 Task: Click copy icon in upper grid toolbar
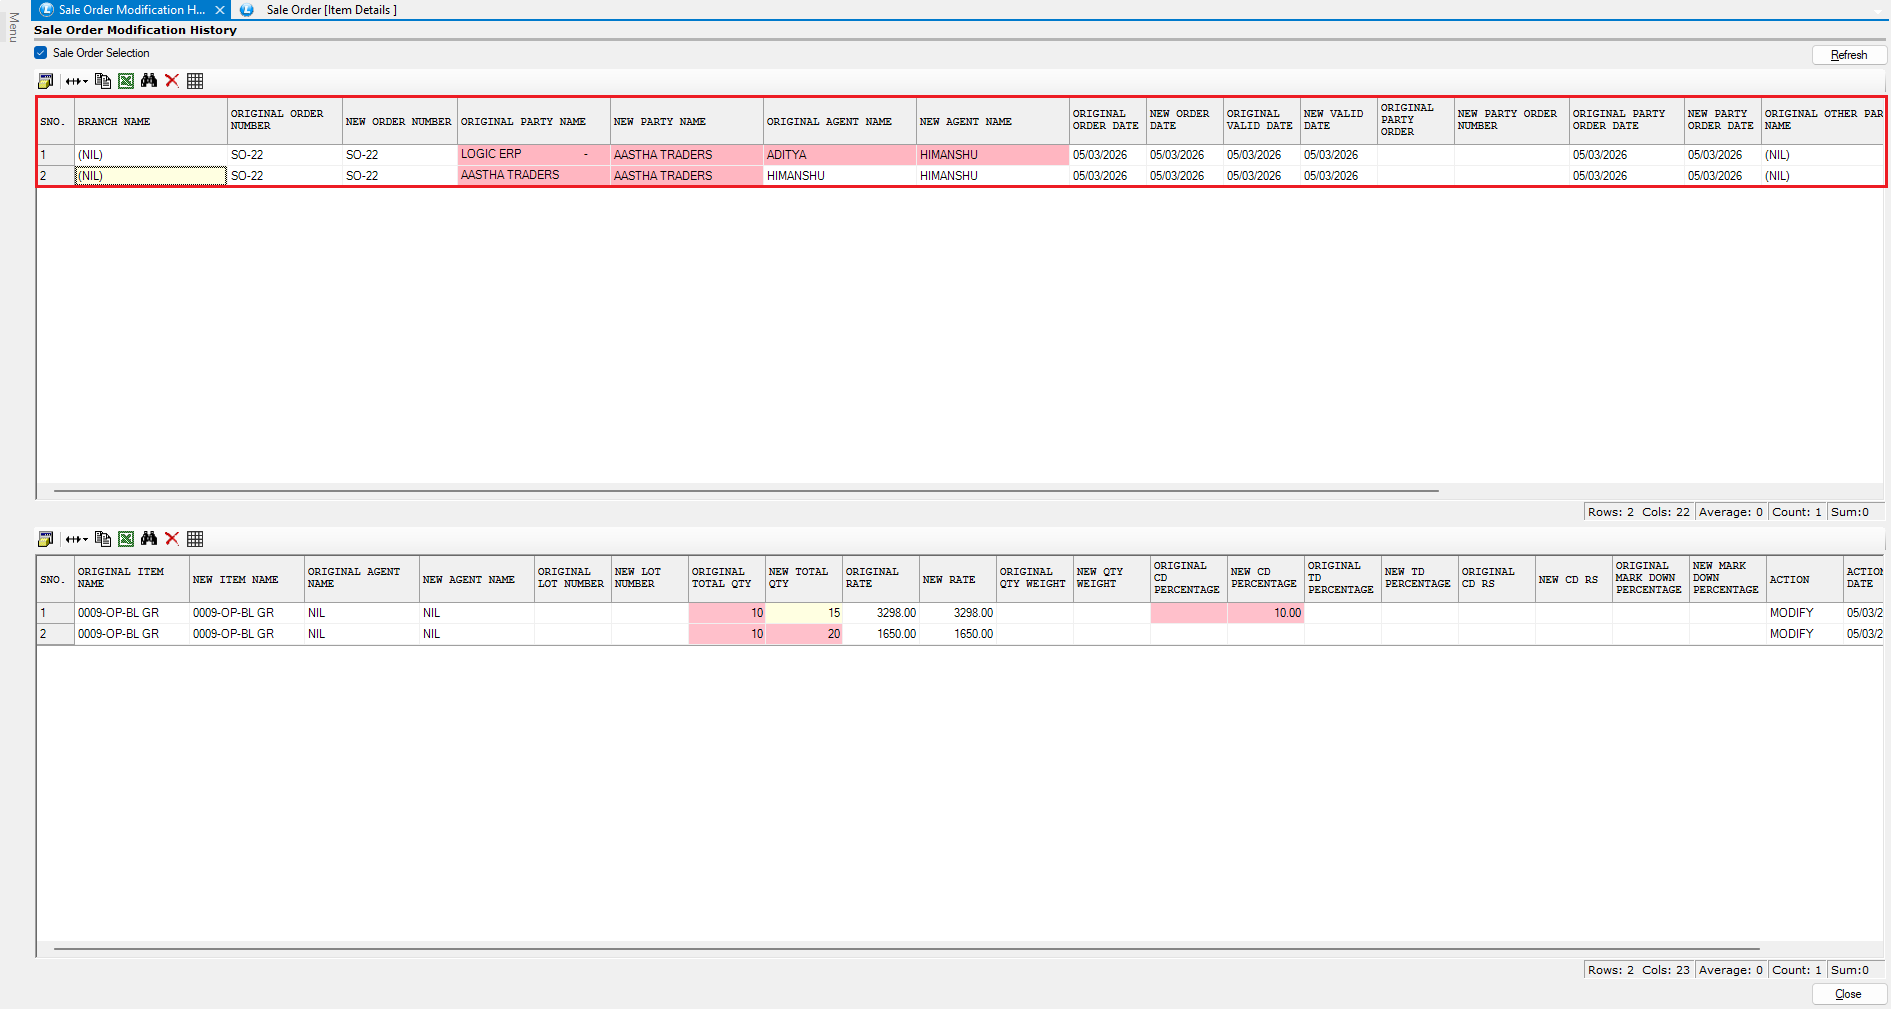pos(102,81)
